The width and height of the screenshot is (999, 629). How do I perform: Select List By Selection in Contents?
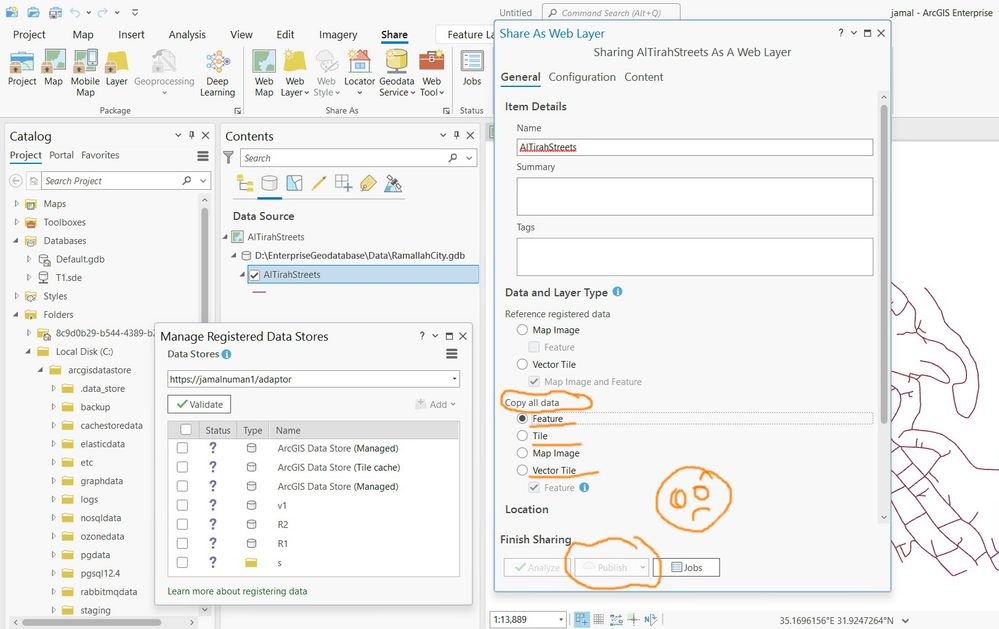(x=294, y=184)
